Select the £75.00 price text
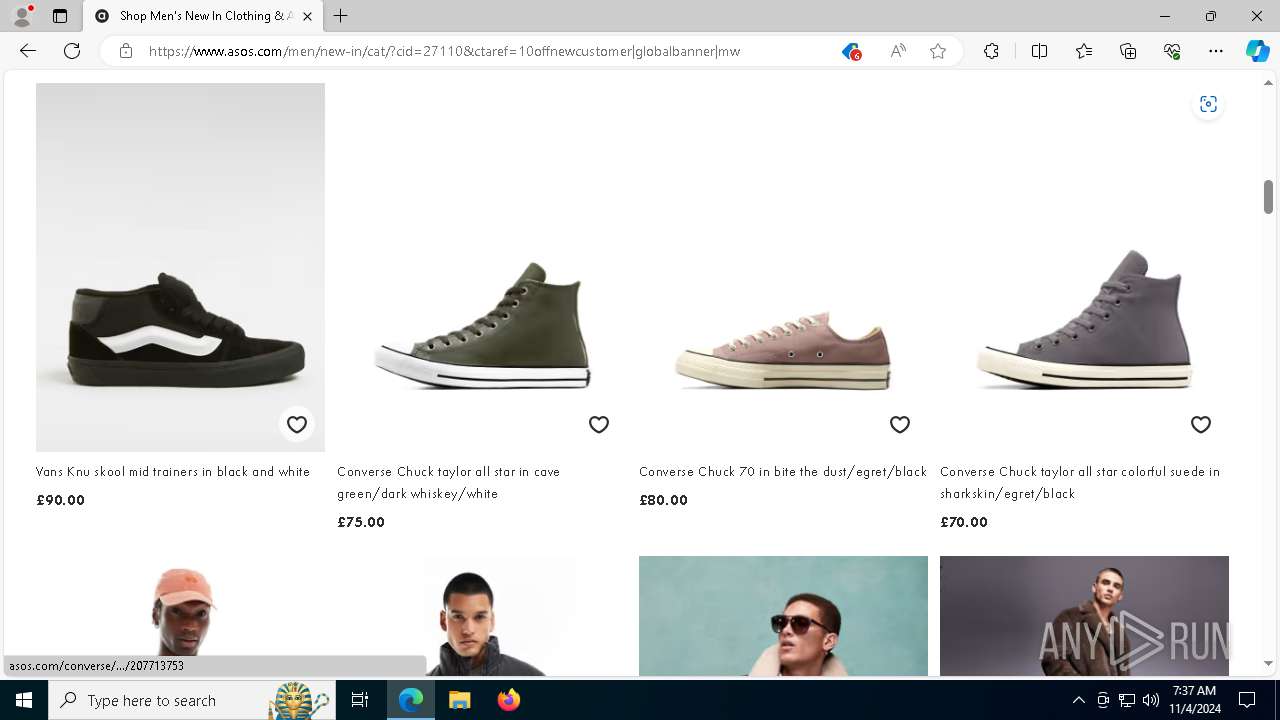The width and height of the screenshot is (1280, 720). click(361, 522)
